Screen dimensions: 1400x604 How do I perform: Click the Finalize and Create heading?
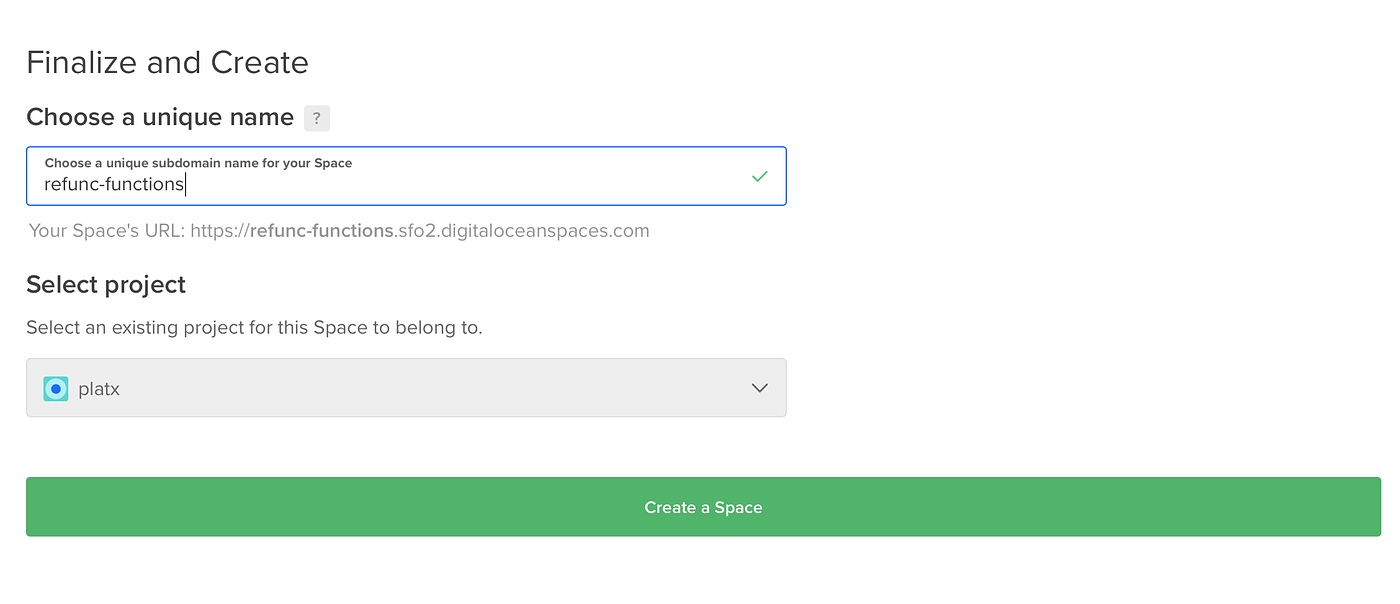click(x=167, y=62)
